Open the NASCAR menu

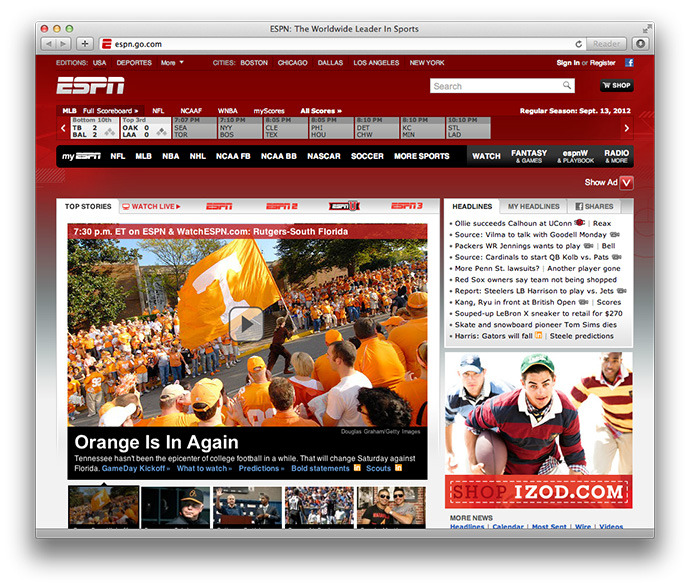click(x=323, y=156)
